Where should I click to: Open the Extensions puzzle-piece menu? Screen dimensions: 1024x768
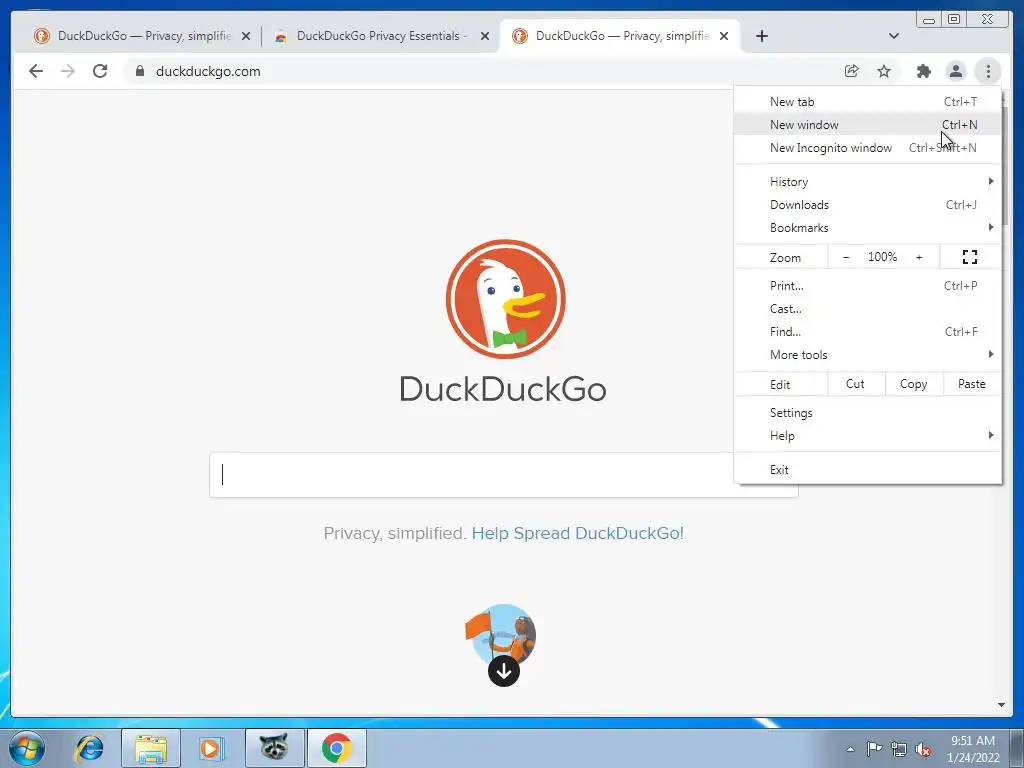923,71
